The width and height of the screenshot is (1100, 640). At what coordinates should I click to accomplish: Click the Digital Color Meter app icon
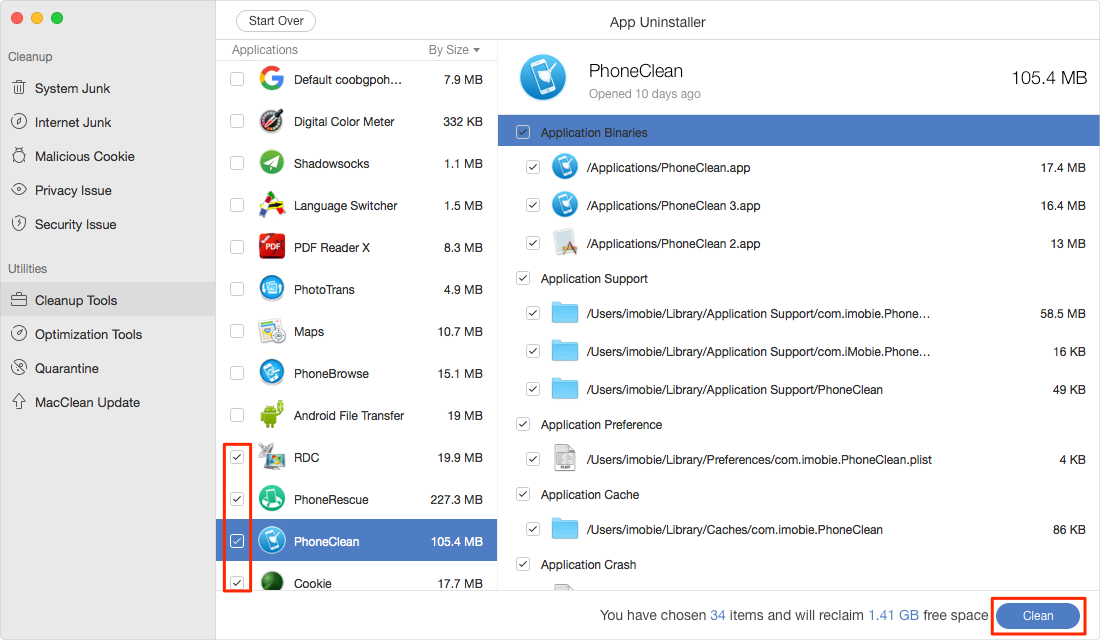click(271, 121)
